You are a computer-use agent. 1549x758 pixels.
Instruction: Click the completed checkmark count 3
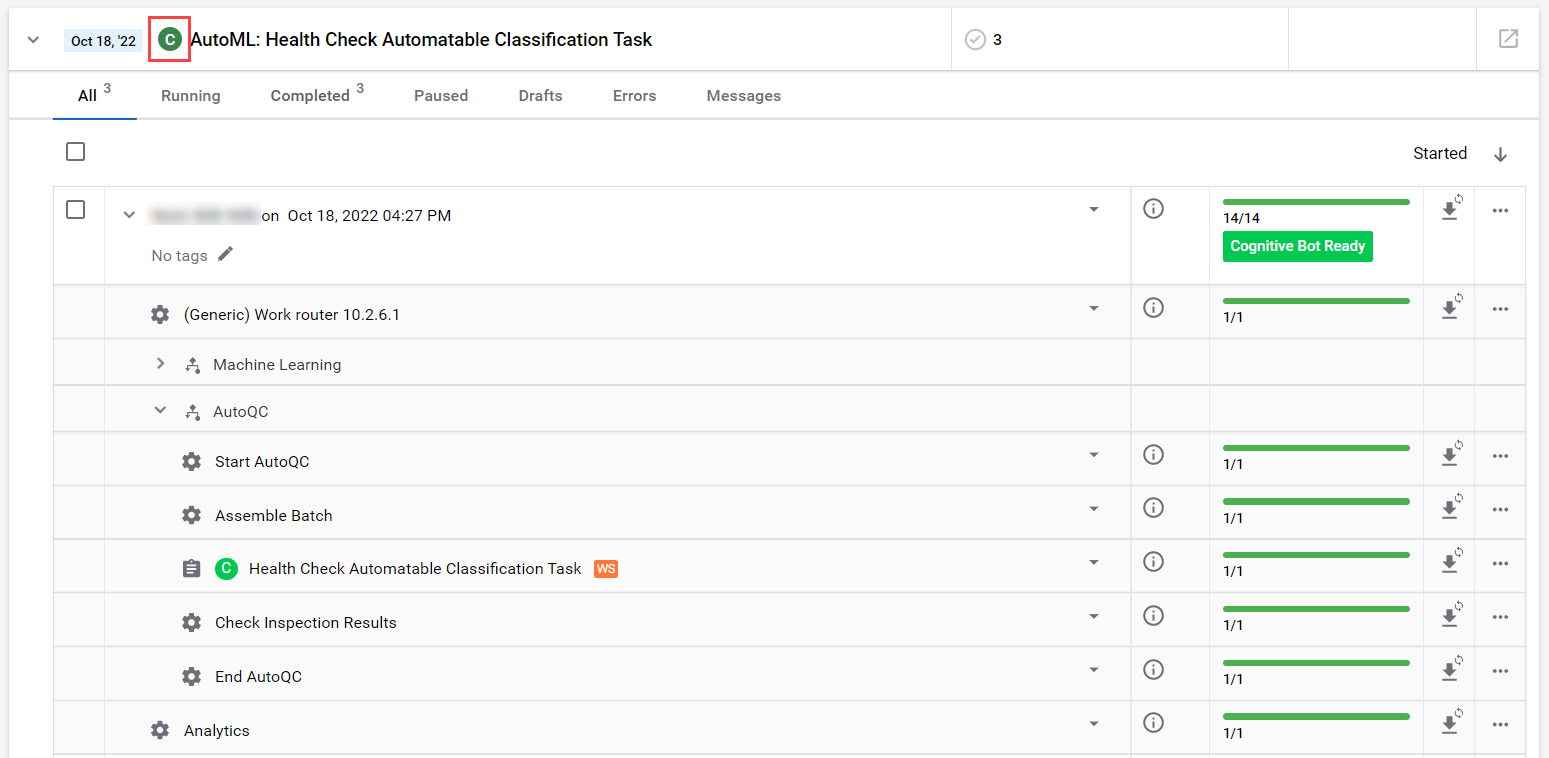[983, 40]
